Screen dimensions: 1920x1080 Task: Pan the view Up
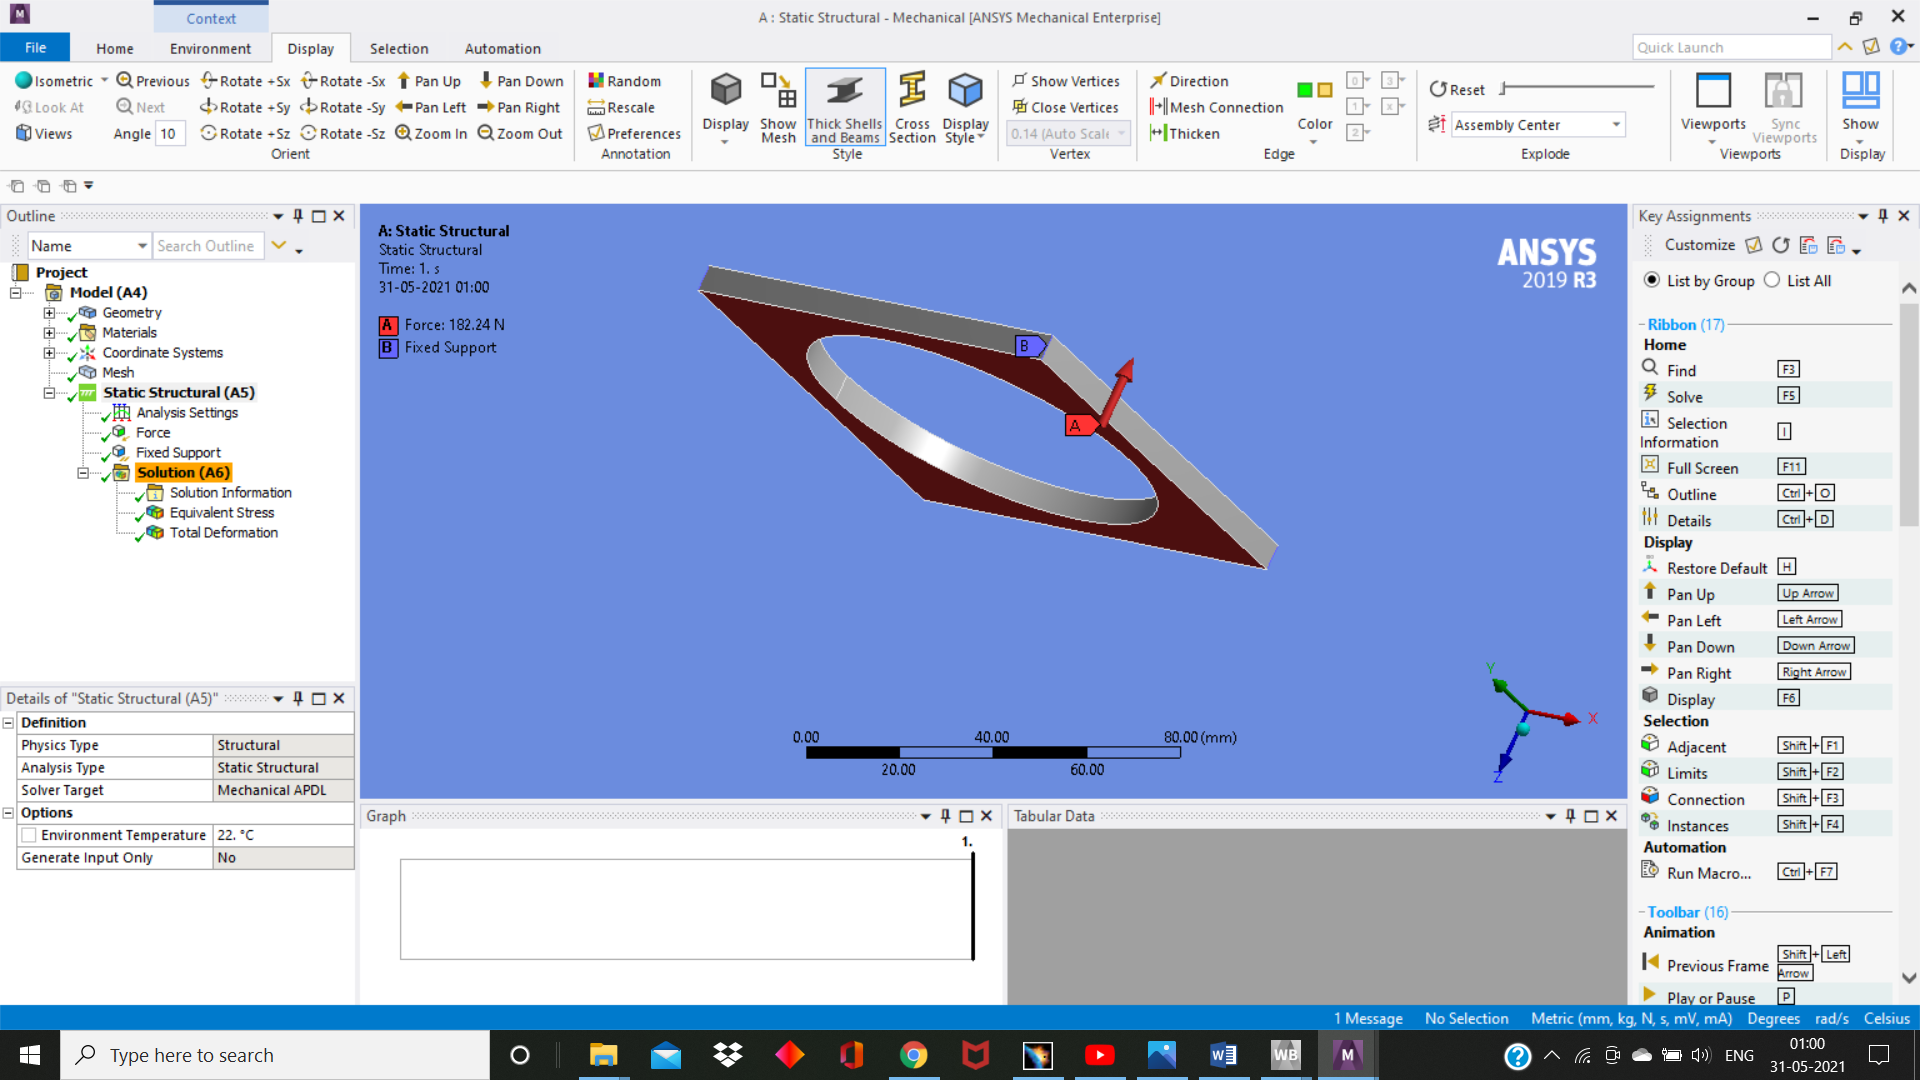(x=428, y=81)
